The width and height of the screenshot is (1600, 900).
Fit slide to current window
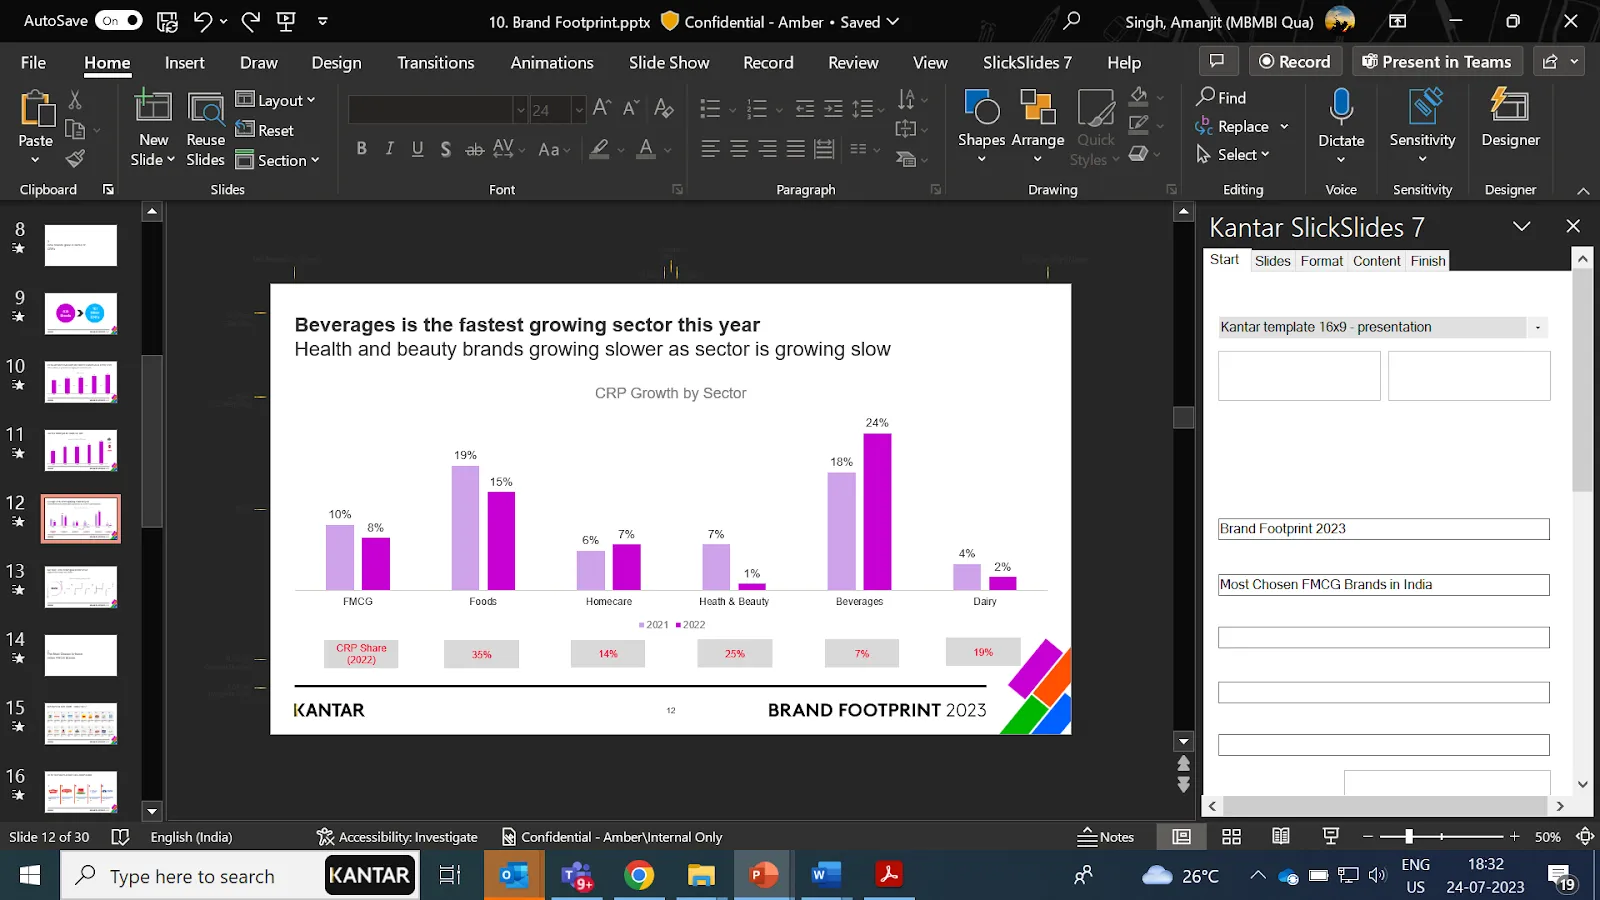click(x=1585, y=837)
